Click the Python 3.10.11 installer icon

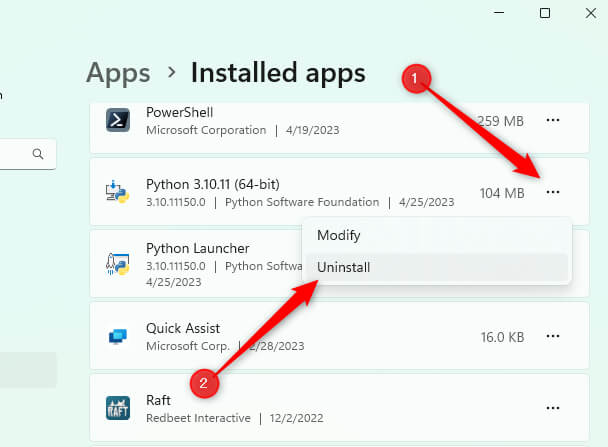click(x=118, y=192)
